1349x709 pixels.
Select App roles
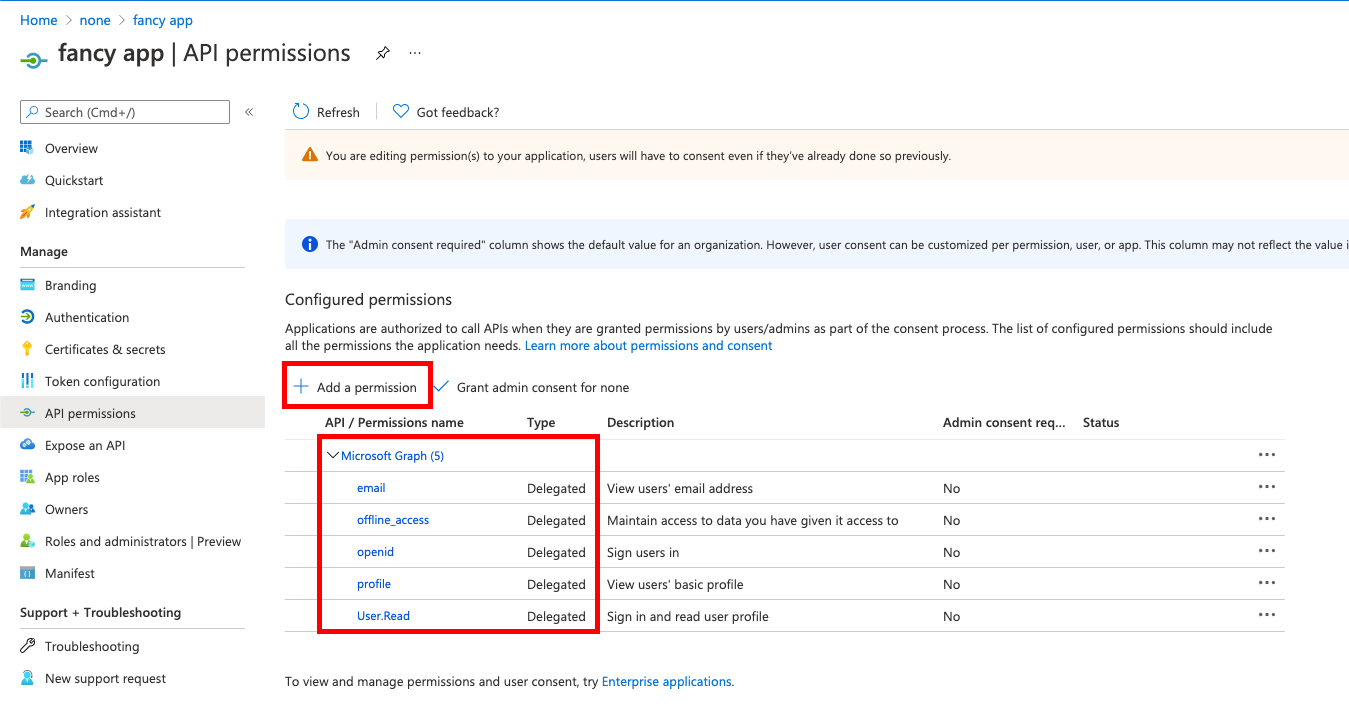pyautogui.click(x=74, y=477)
